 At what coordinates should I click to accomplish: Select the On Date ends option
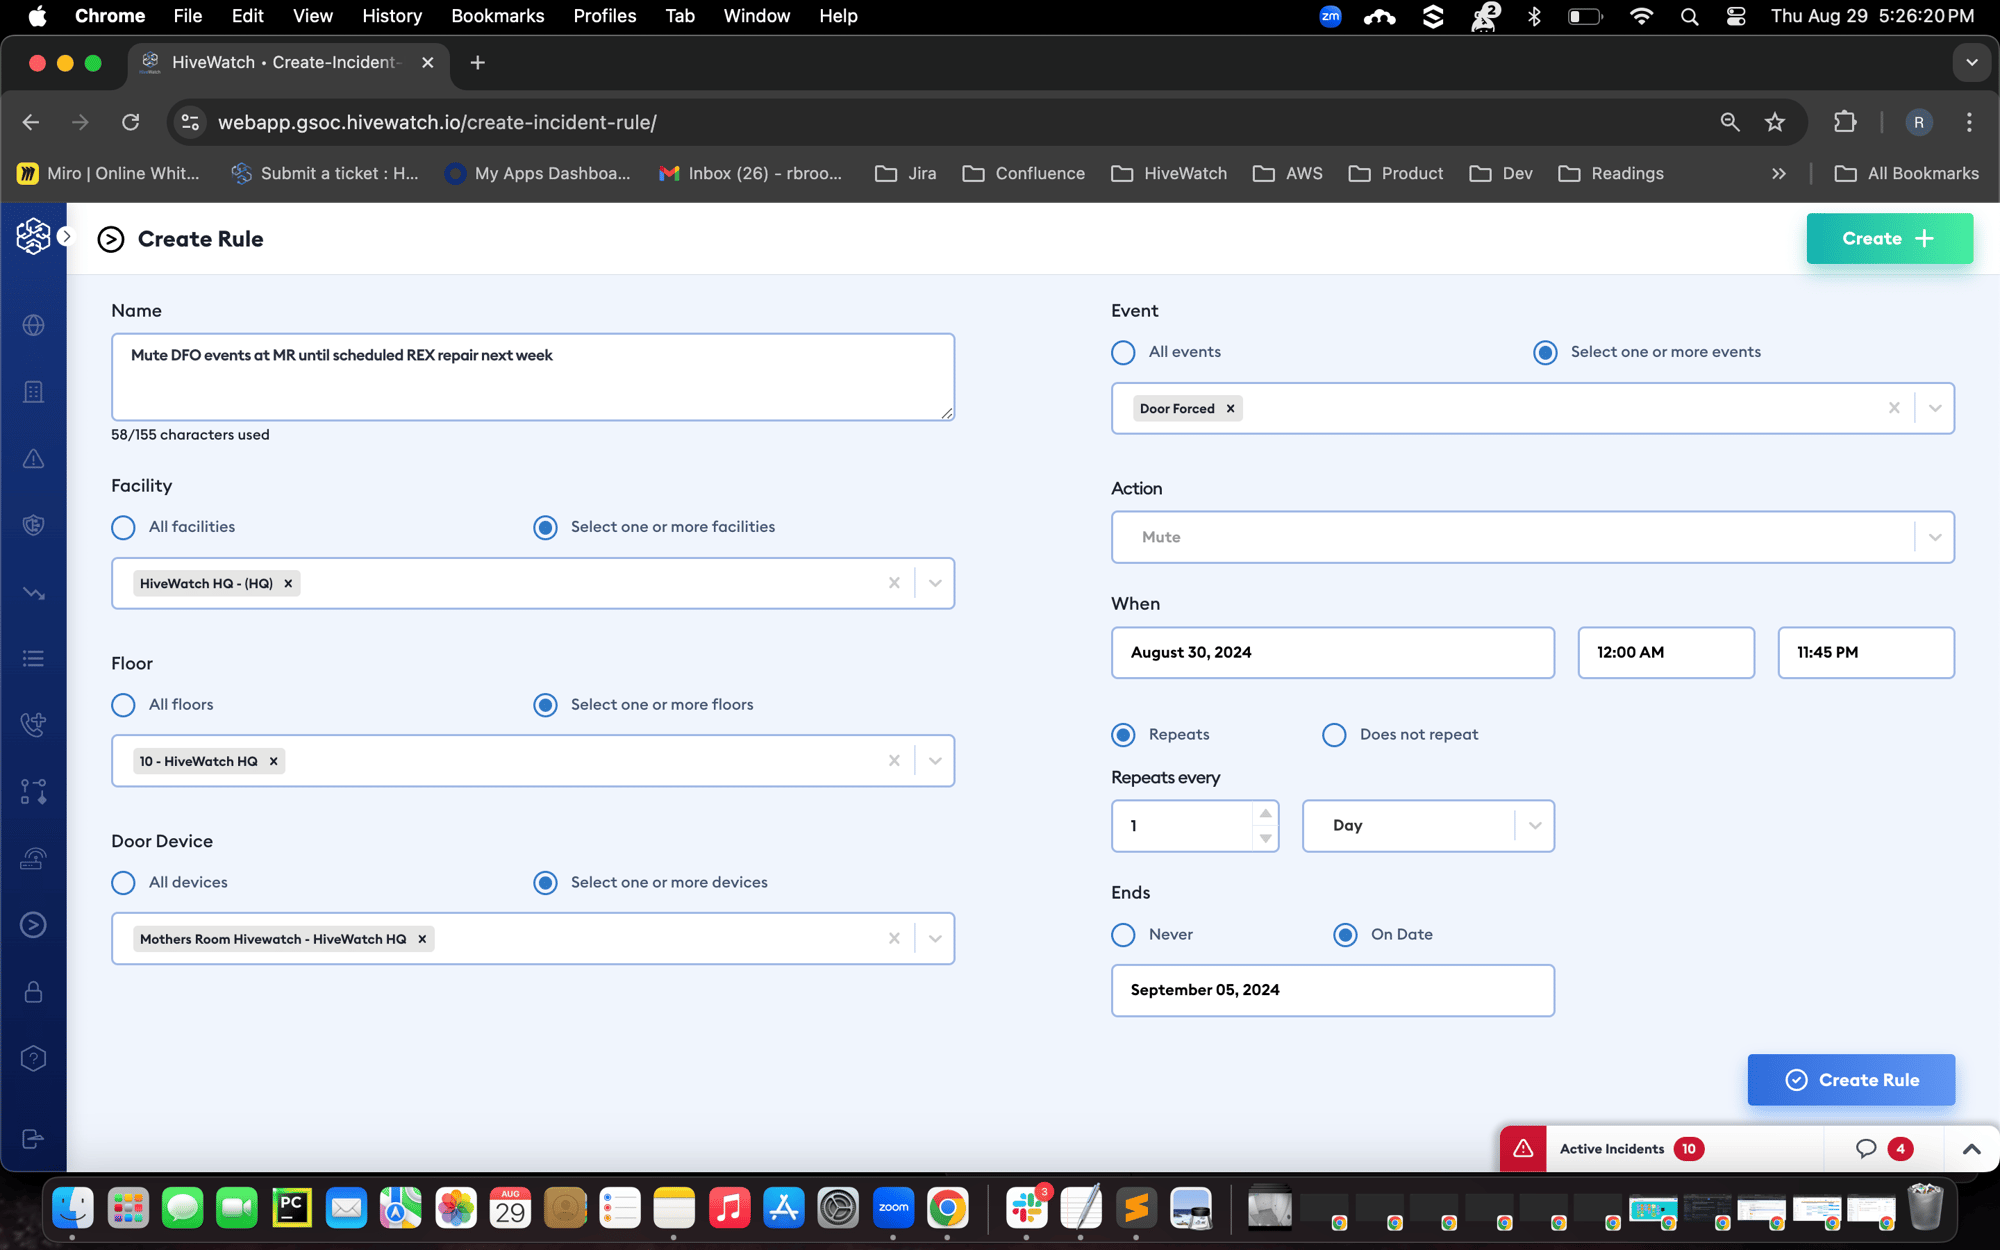[x=1345, y=935]
